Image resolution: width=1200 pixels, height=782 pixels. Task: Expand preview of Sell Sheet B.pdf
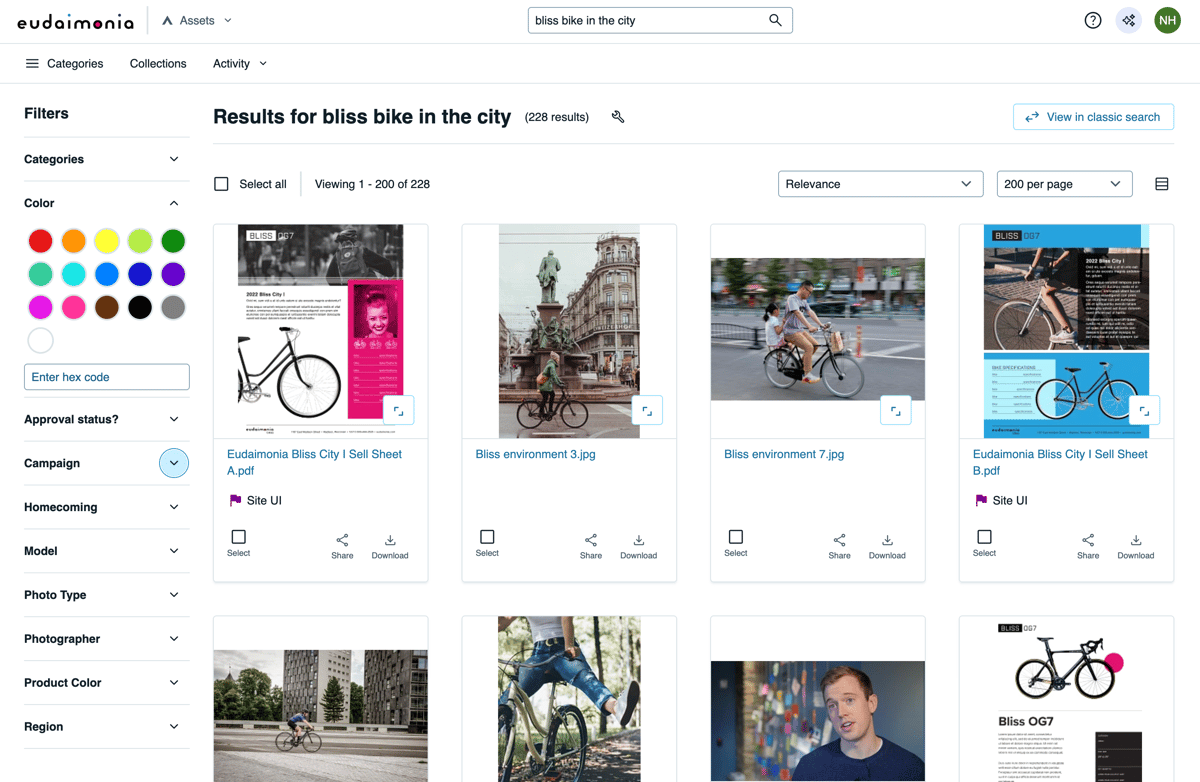(x=1144, y=410)
